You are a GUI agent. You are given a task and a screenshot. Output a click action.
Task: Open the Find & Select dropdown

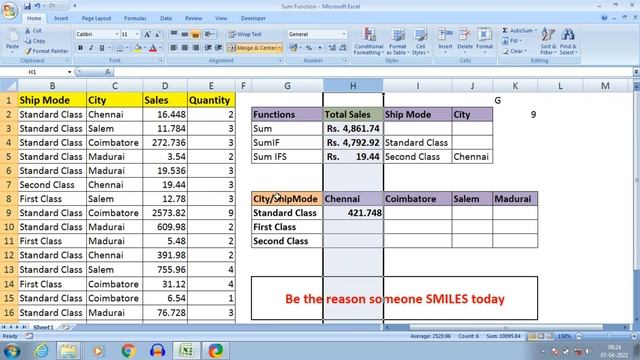tap(568, 41)
